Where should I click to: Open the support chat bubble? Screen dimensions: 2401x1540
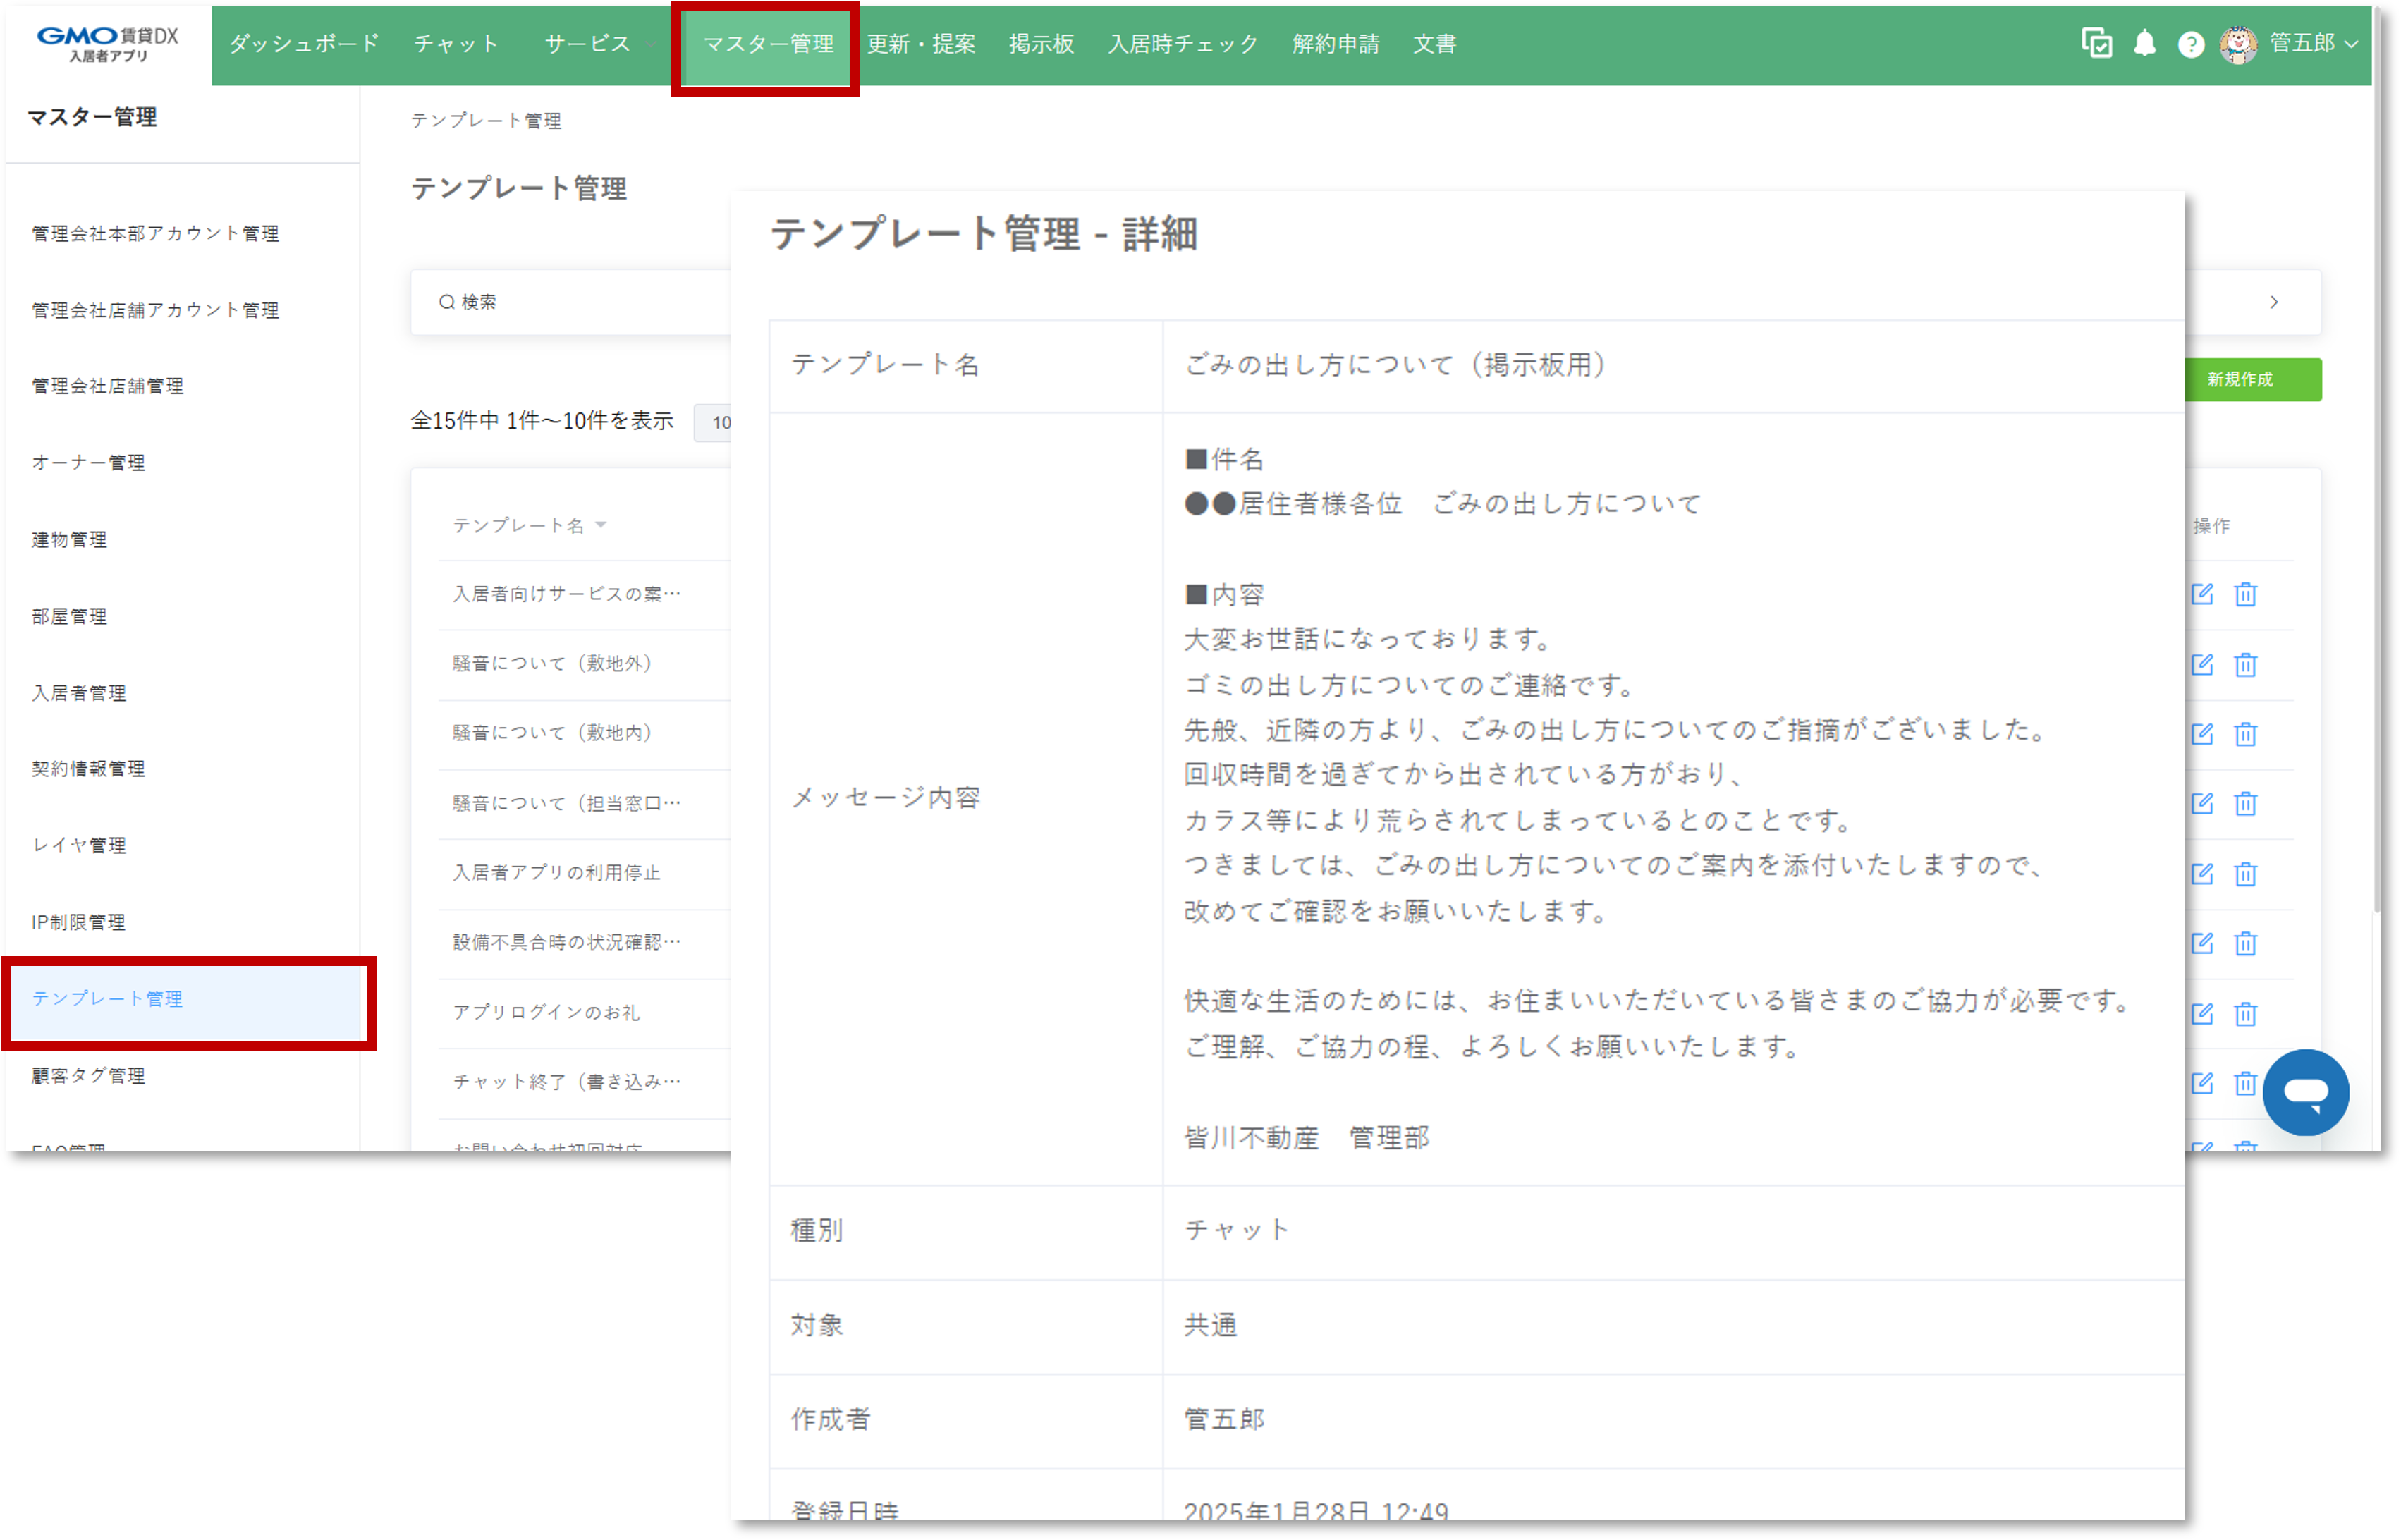point(2306,1092)
